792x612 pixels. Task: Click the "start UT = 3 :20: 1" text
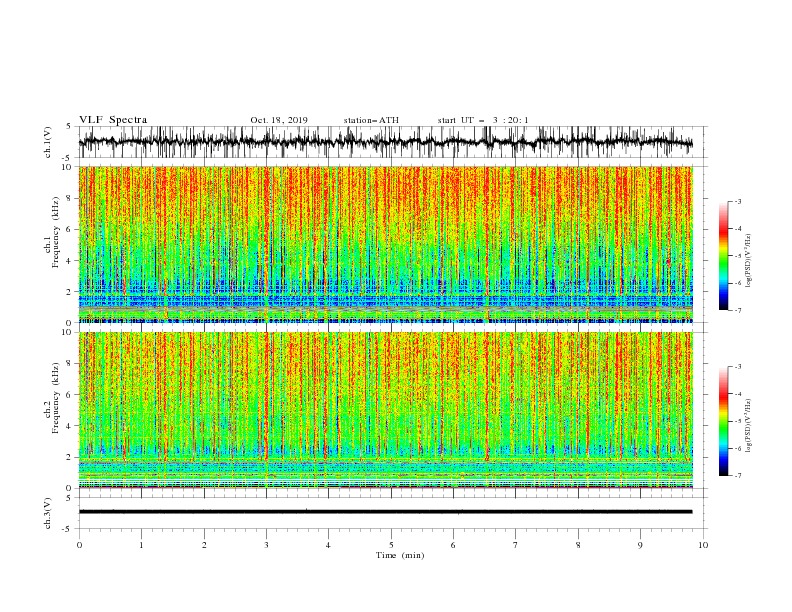[483, 120]
